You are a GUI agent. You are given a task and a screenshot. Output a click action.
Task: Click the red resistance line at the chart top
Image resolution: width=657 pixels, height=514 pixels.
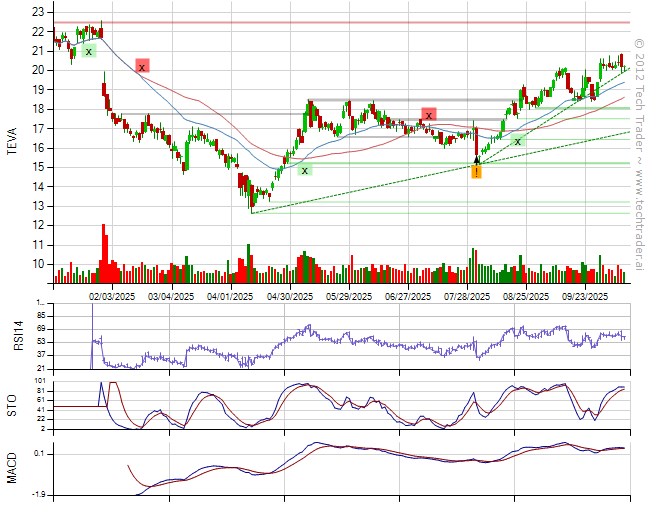[x=340, y=22]
